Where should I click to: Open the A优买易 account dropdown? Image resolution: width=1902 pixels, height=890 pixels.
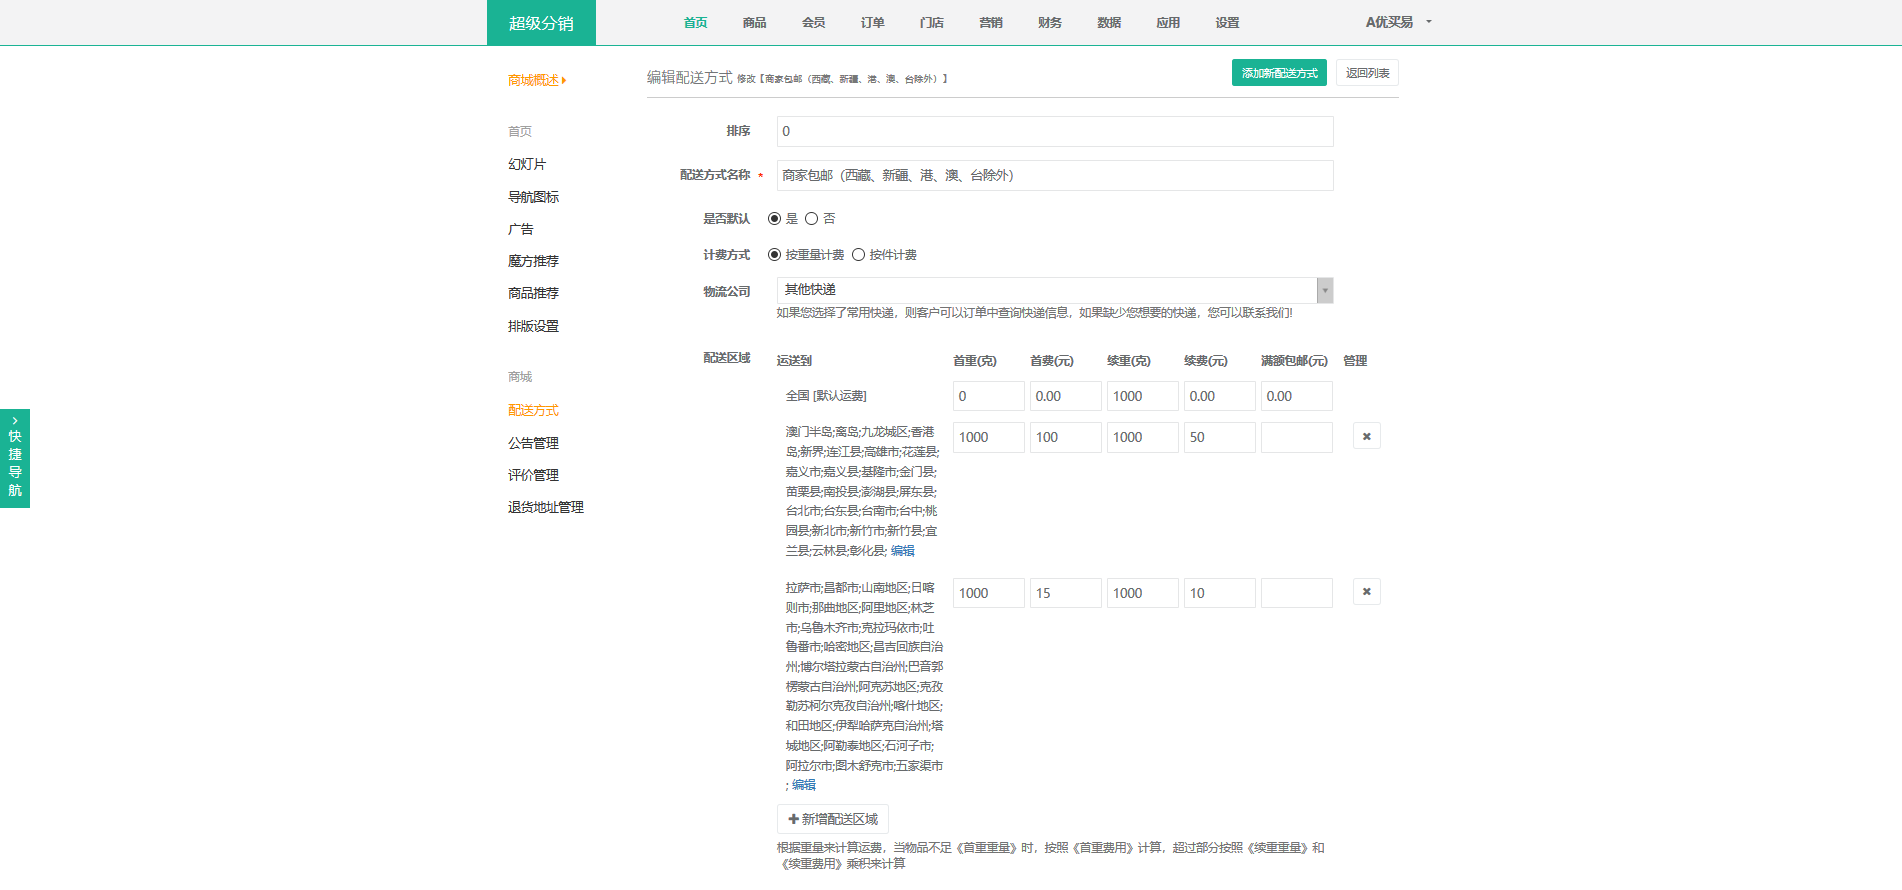tap(1398, 22)
